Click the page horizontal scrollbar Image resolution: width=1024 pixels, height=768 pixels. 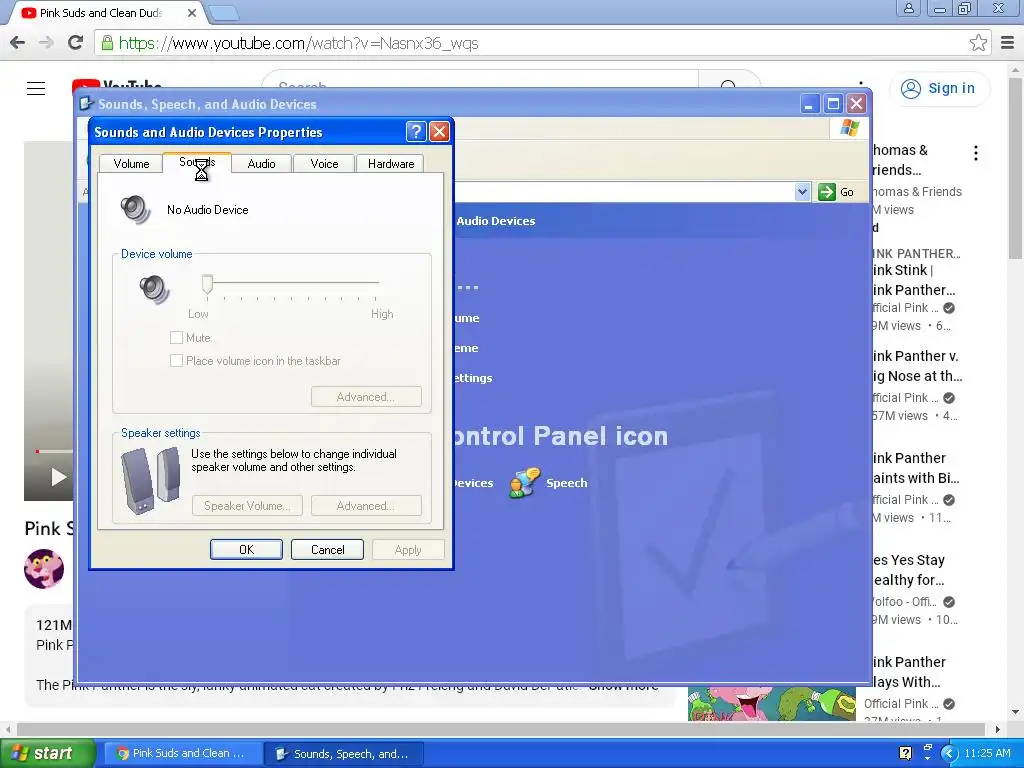coord(500,729)
